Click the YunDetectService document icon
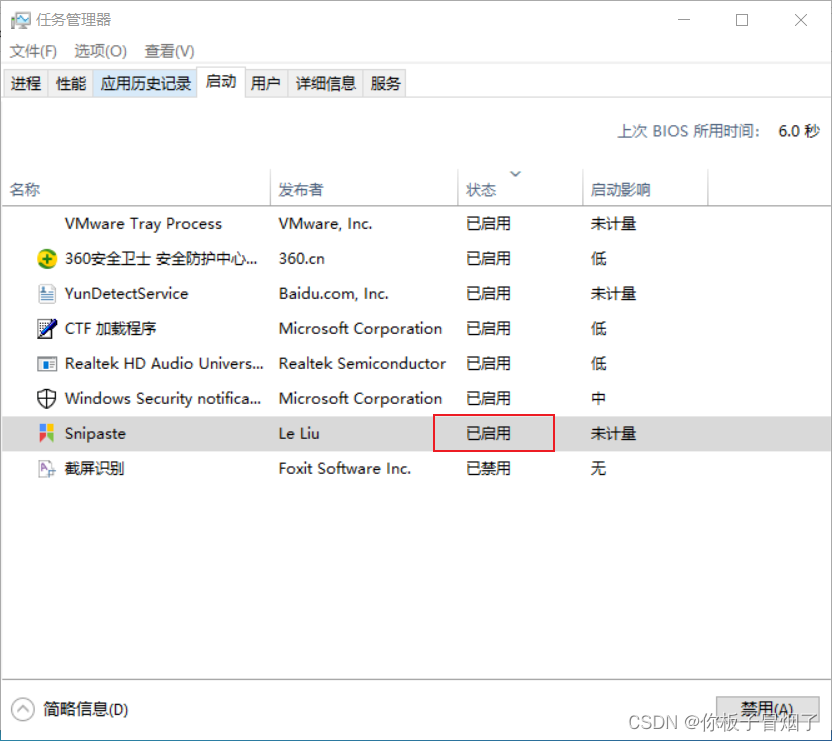Screen dimensions: 832x741 47,294
